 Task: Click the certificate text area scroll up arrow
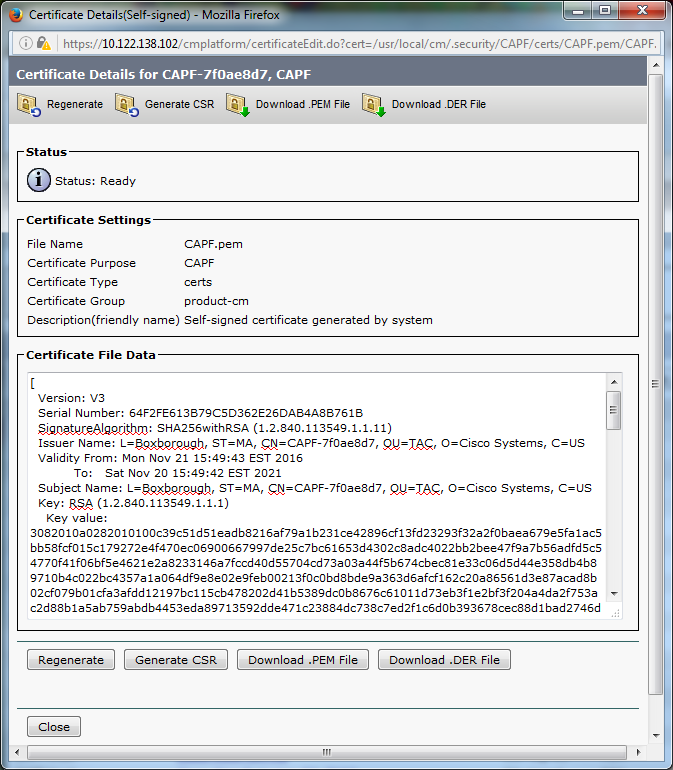coord(614,382)
